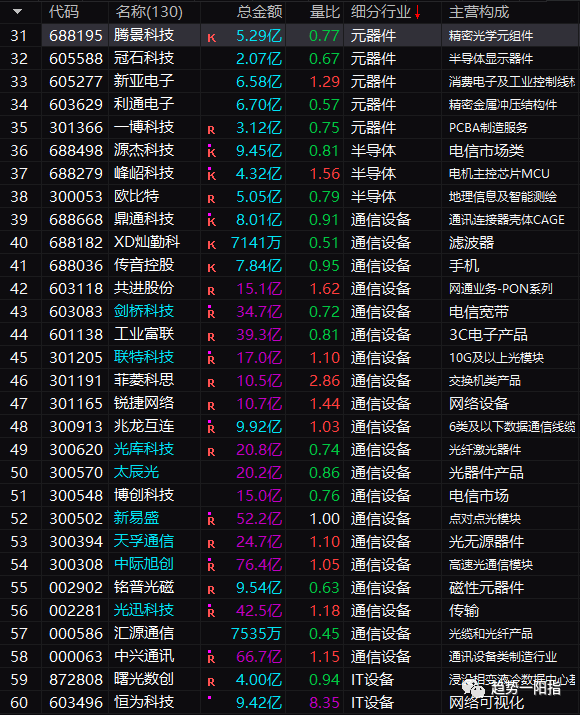Viewport: 580px width, 715px height.
Task: Select stock name 新亚电子
Action: tap(144, 81)
